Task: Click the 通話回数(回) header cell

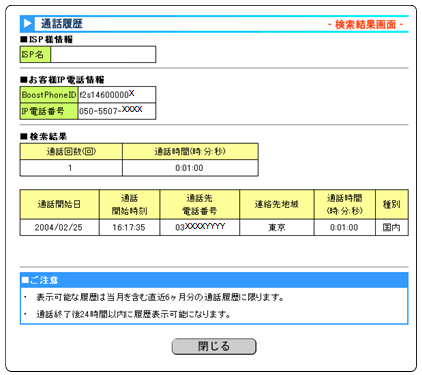Action: pos(71,152)
